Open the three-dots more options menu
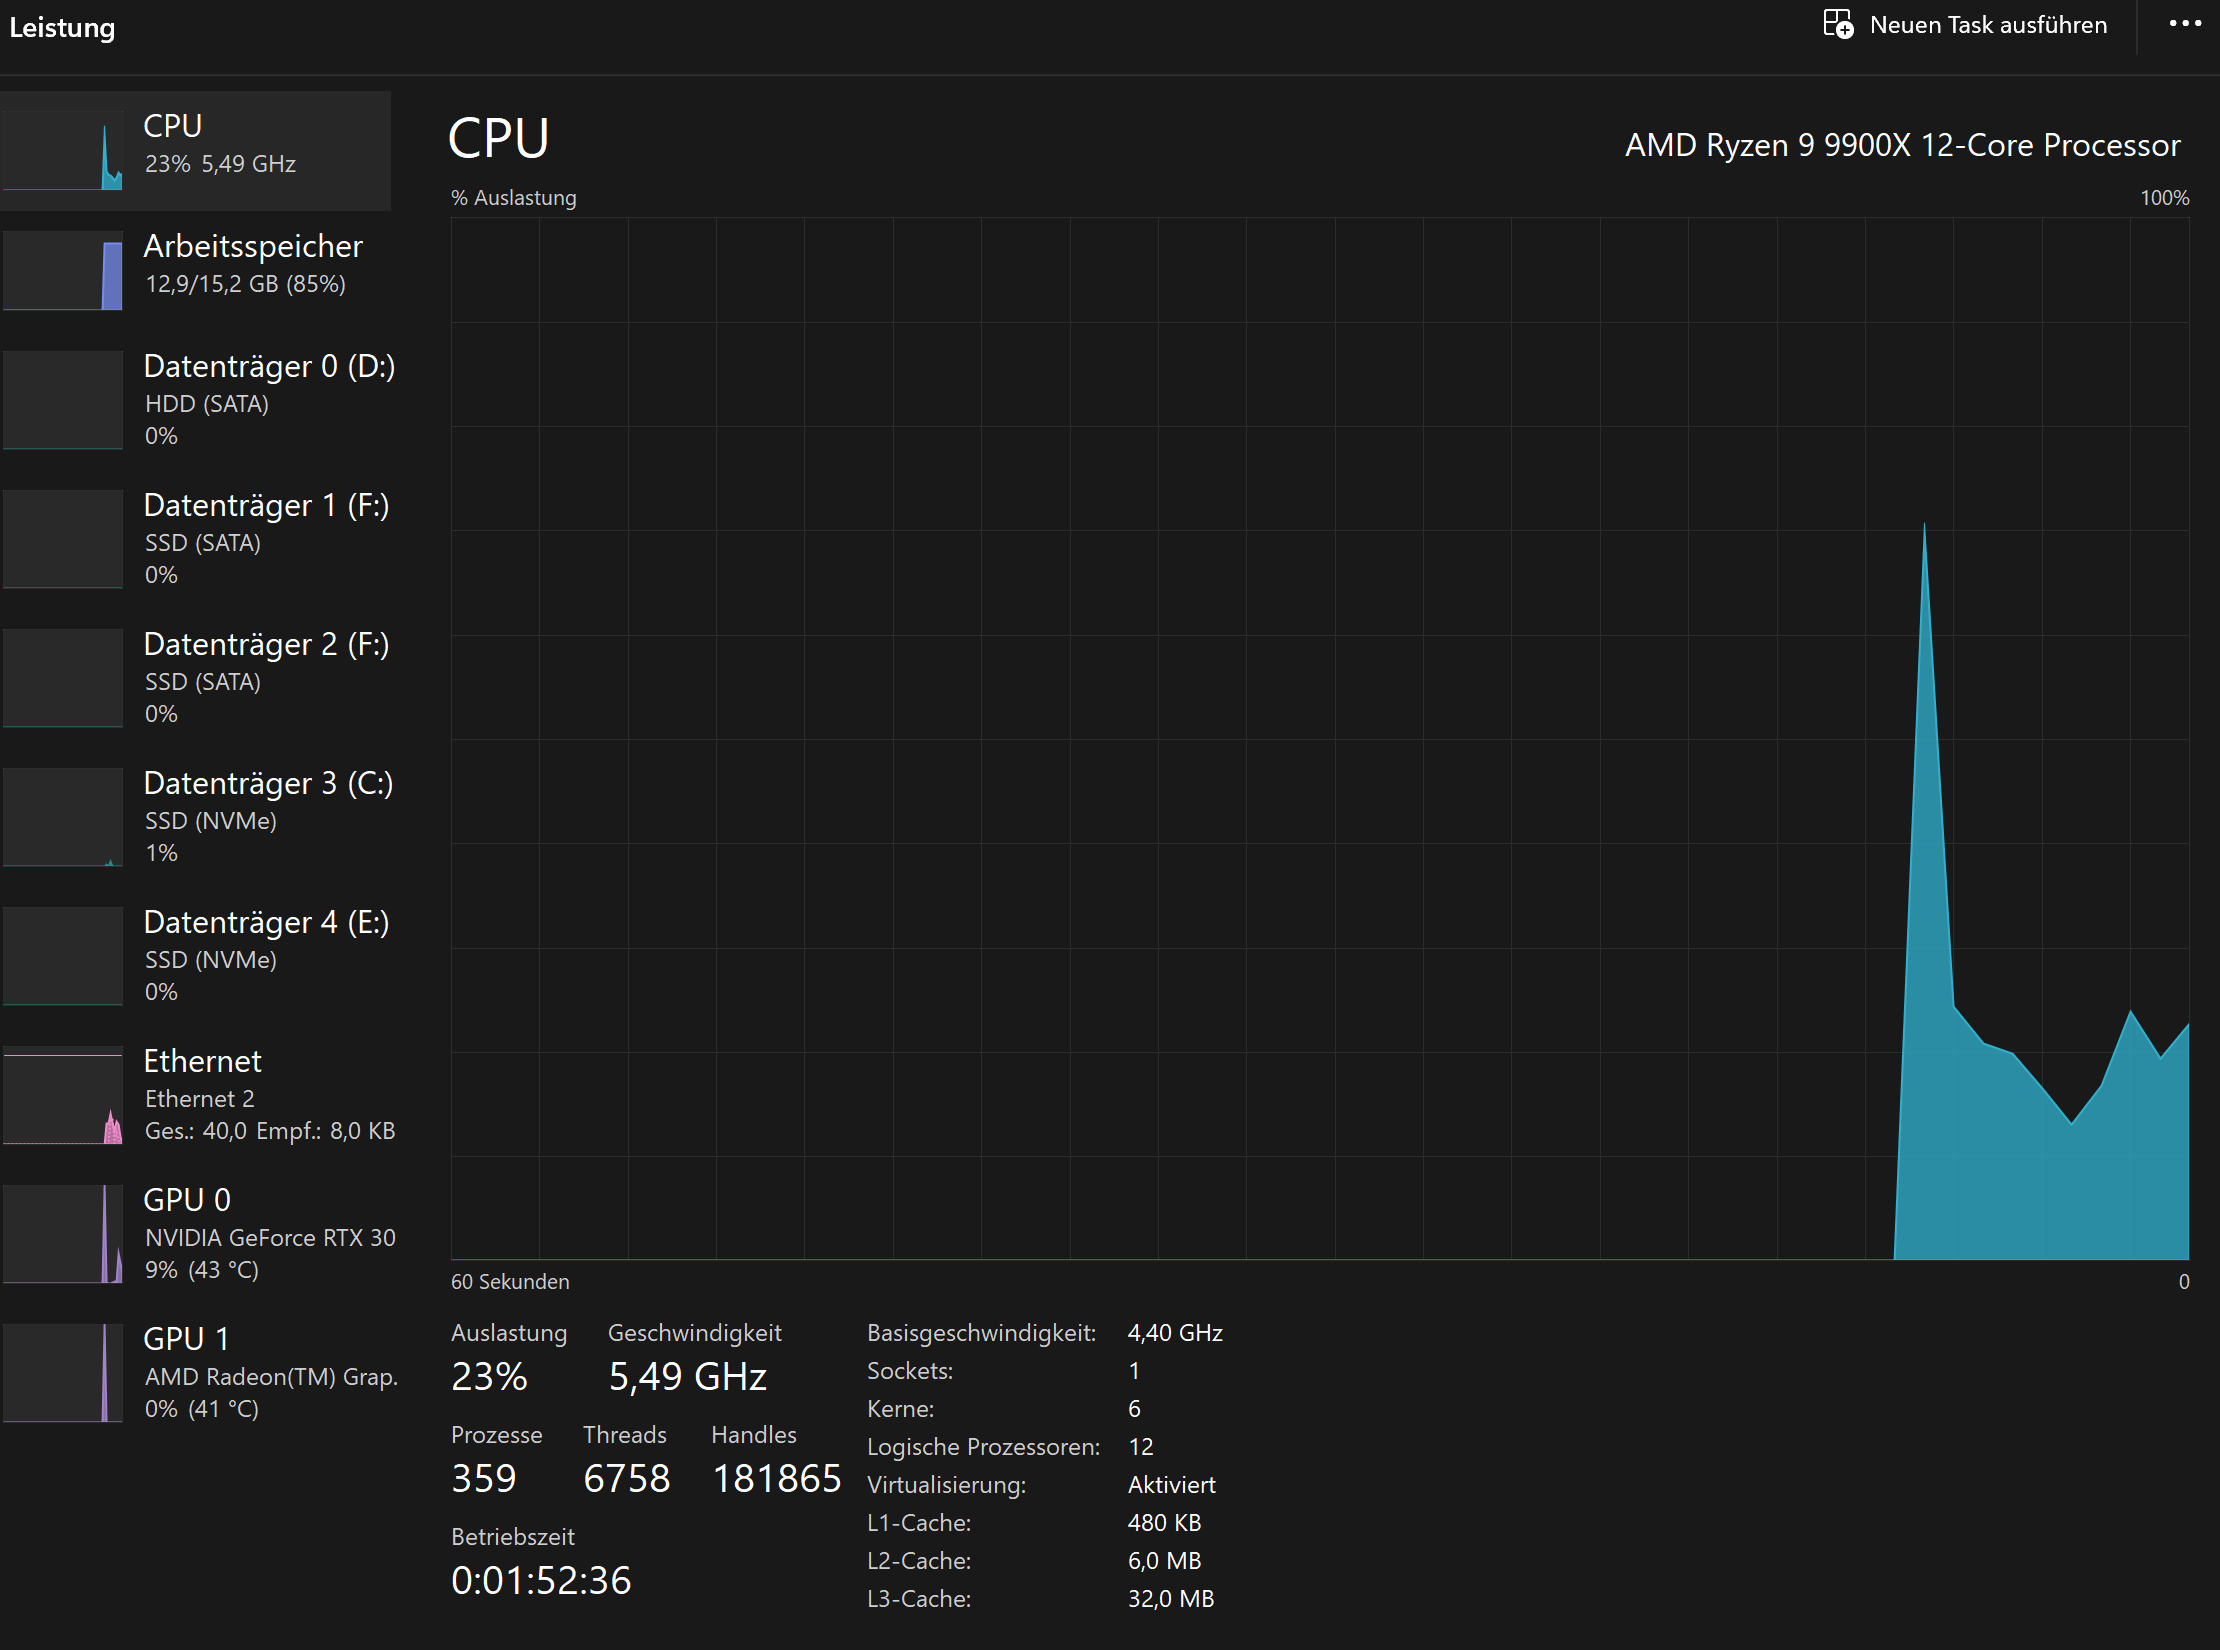This screenshot has height=1650, width=2220. pyautogui.click(x=2185, y=24)
